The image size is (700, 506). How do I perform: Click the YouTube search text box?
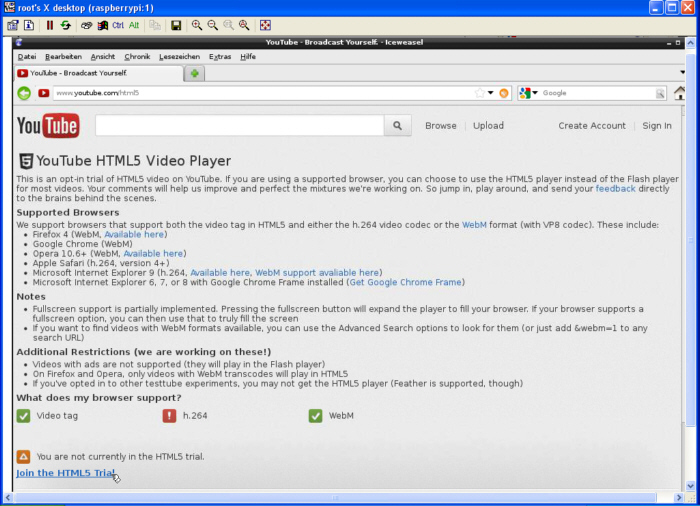click(240, 126)
